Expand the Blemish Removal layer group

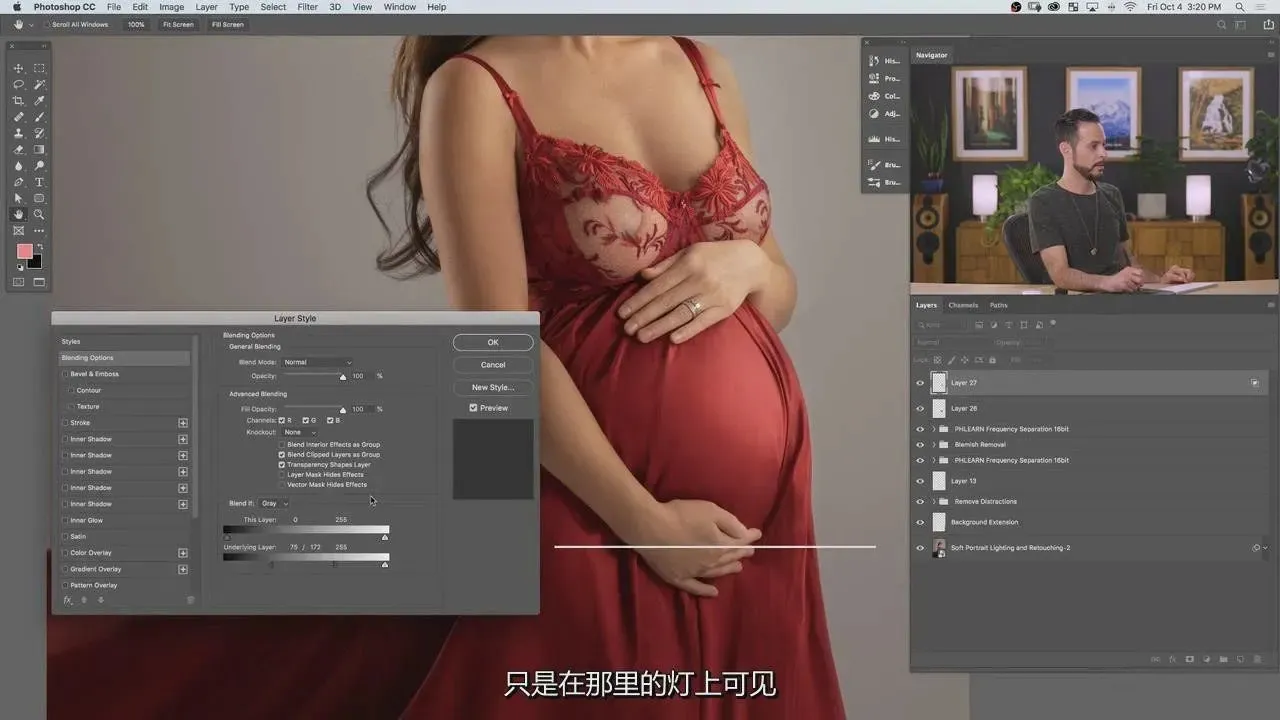coord(933,444)
